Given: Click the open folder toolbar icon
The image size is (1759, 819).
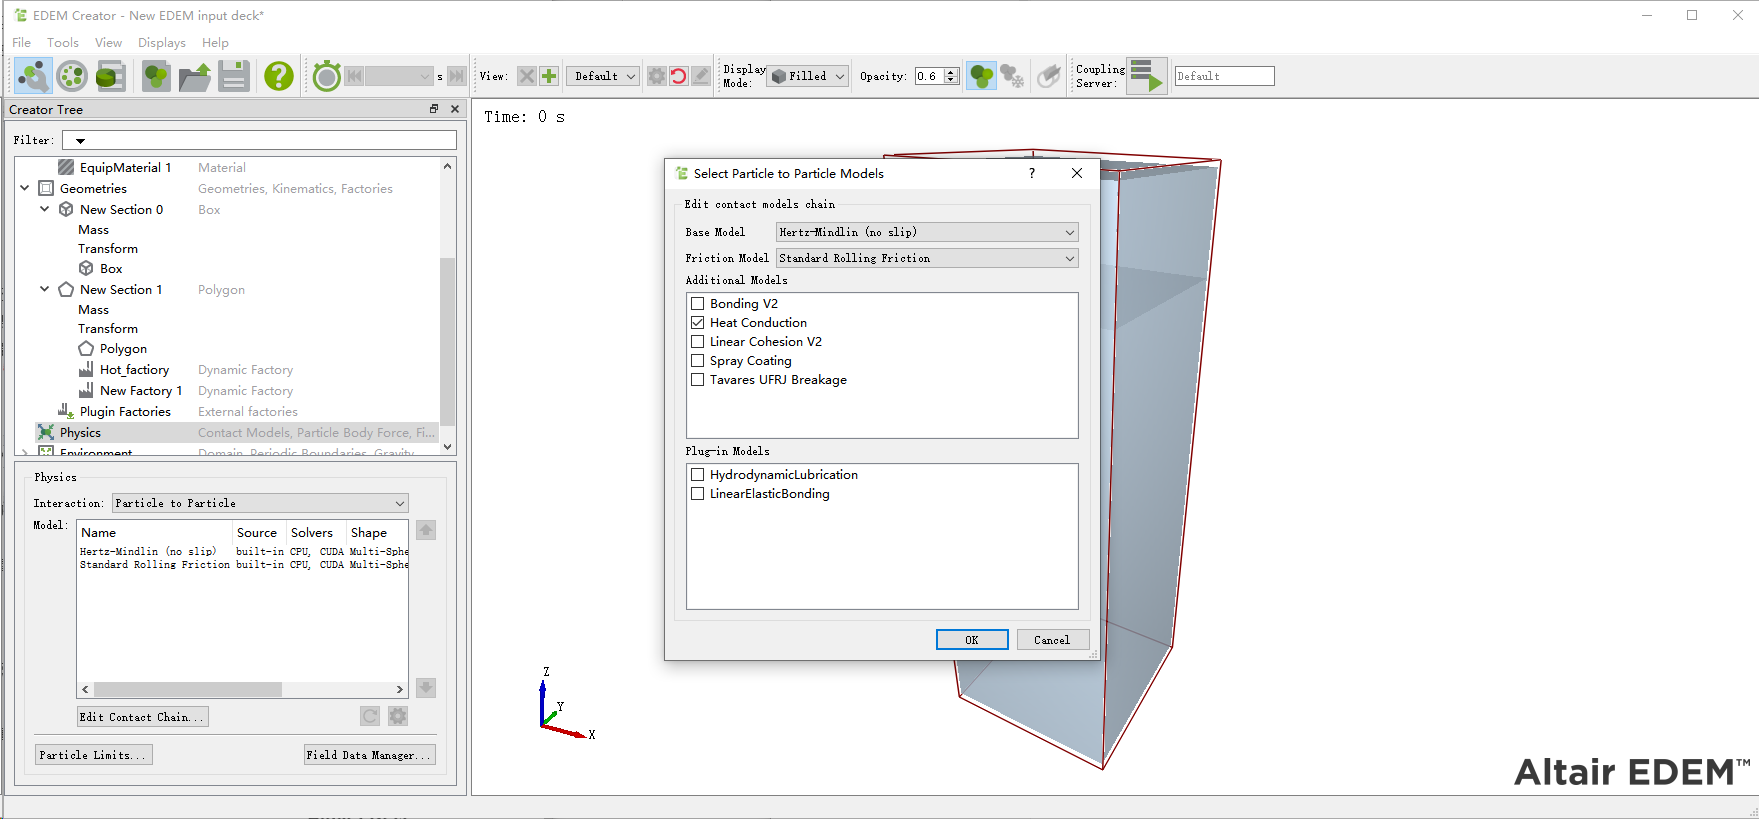Looking at the screenshot, I should pos(195,76).
